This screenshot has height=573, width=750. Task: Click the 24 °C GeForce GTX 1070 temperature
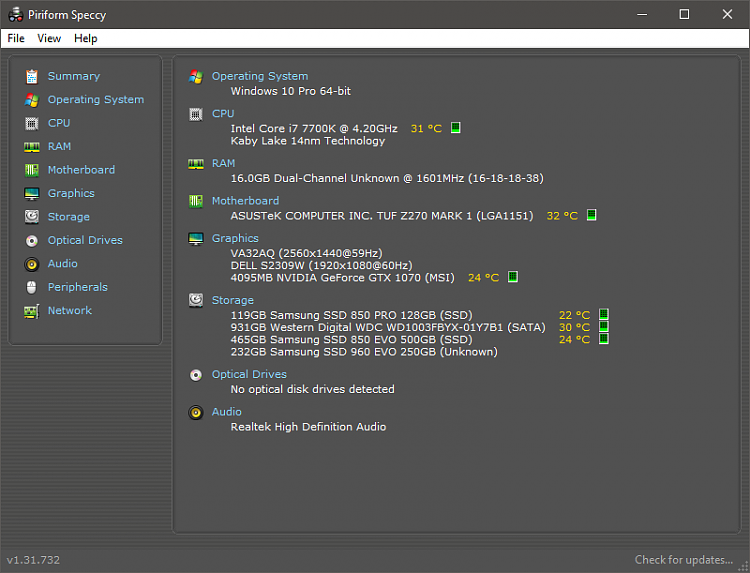[x=483, y=277]
